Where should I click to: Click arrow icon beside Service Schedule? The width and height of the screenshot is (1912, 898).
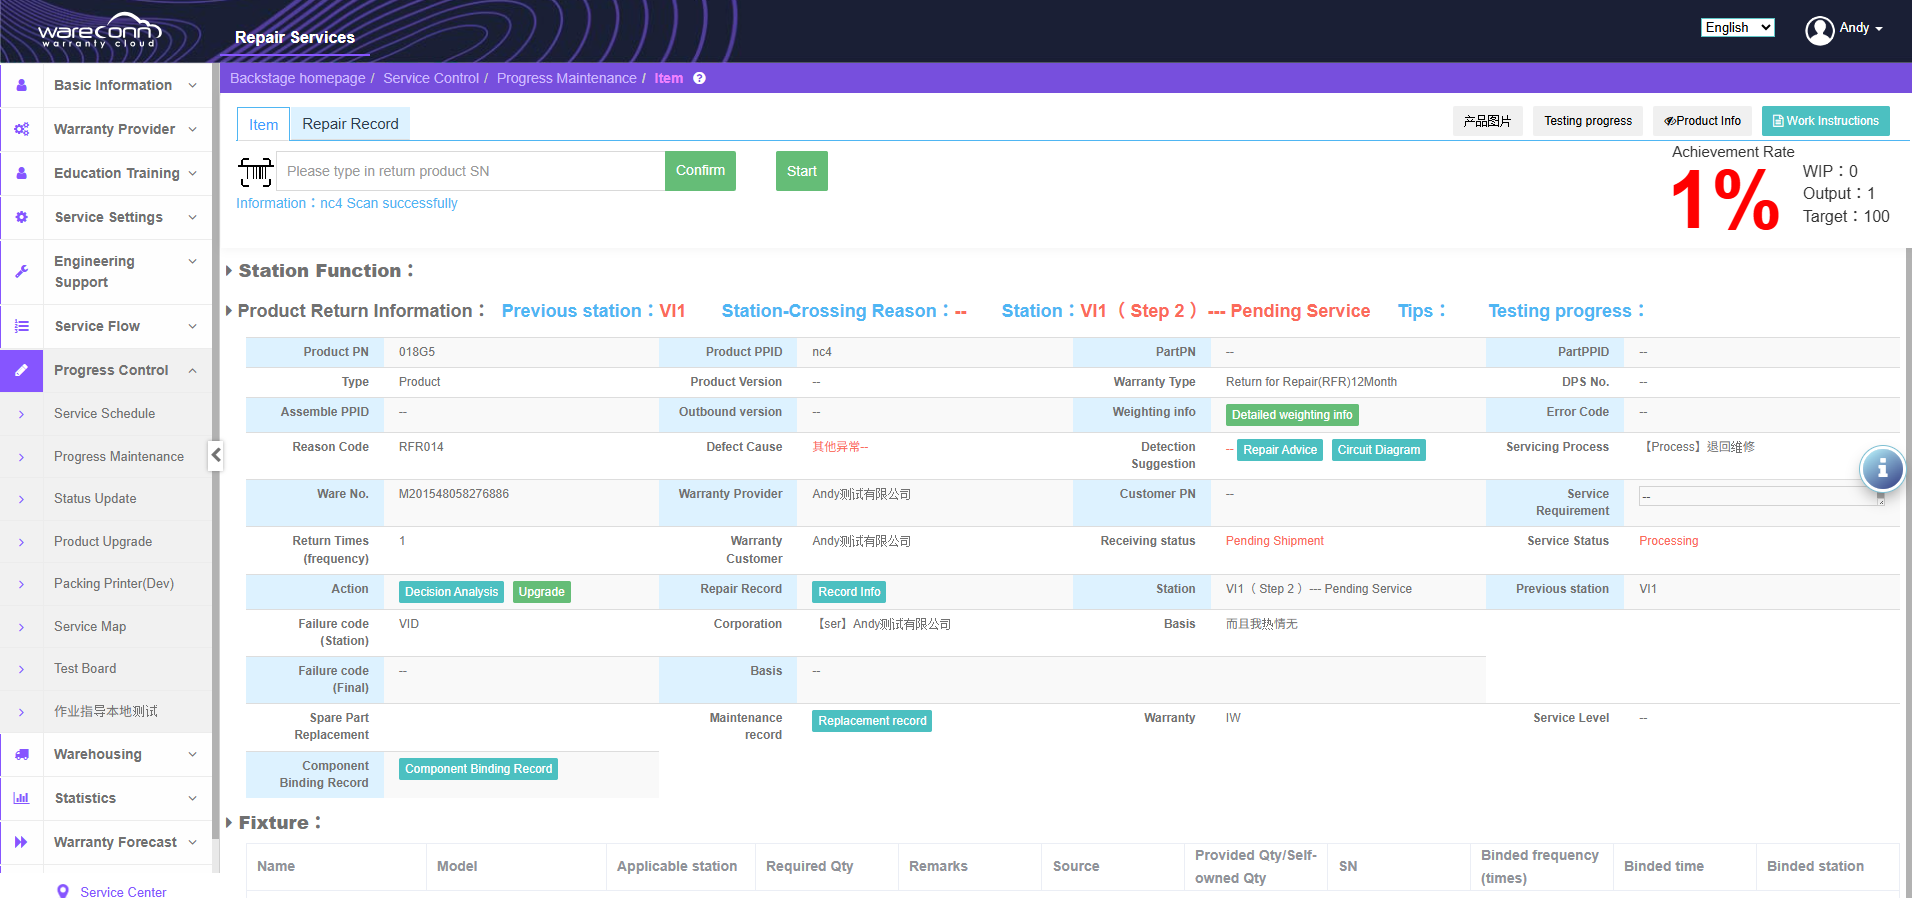21,414
